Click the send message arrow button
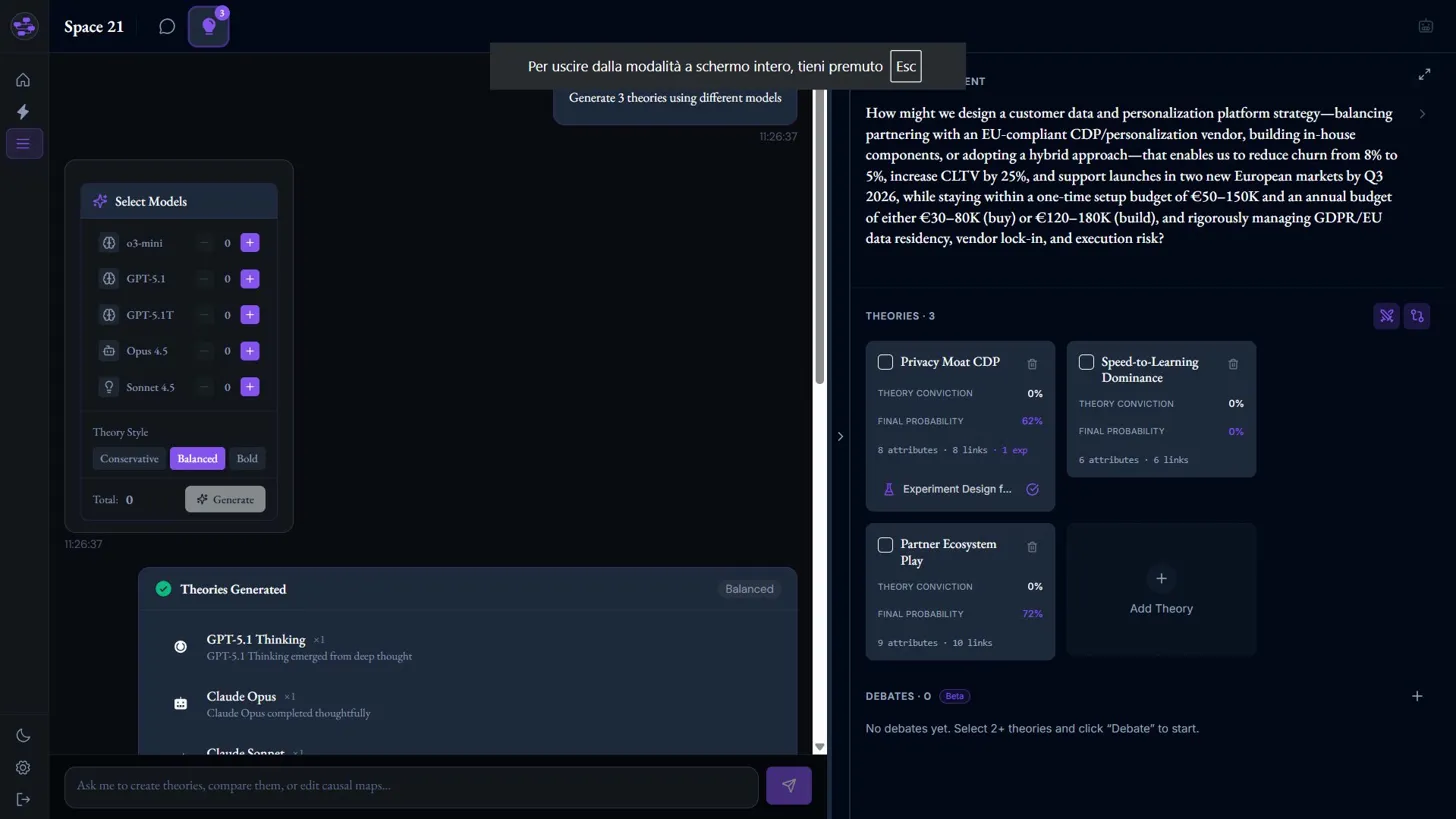This screenshot has height=819, width=1456. pyautogui.click(x=788, y=786)
